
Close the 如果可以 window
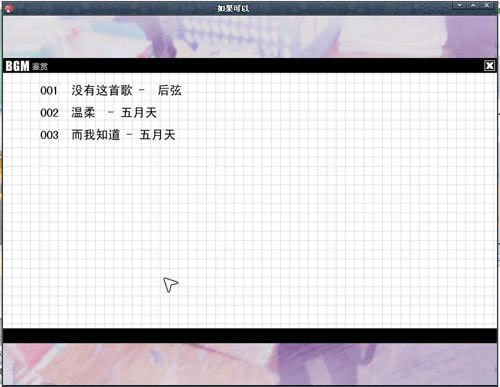coord(487,5)
